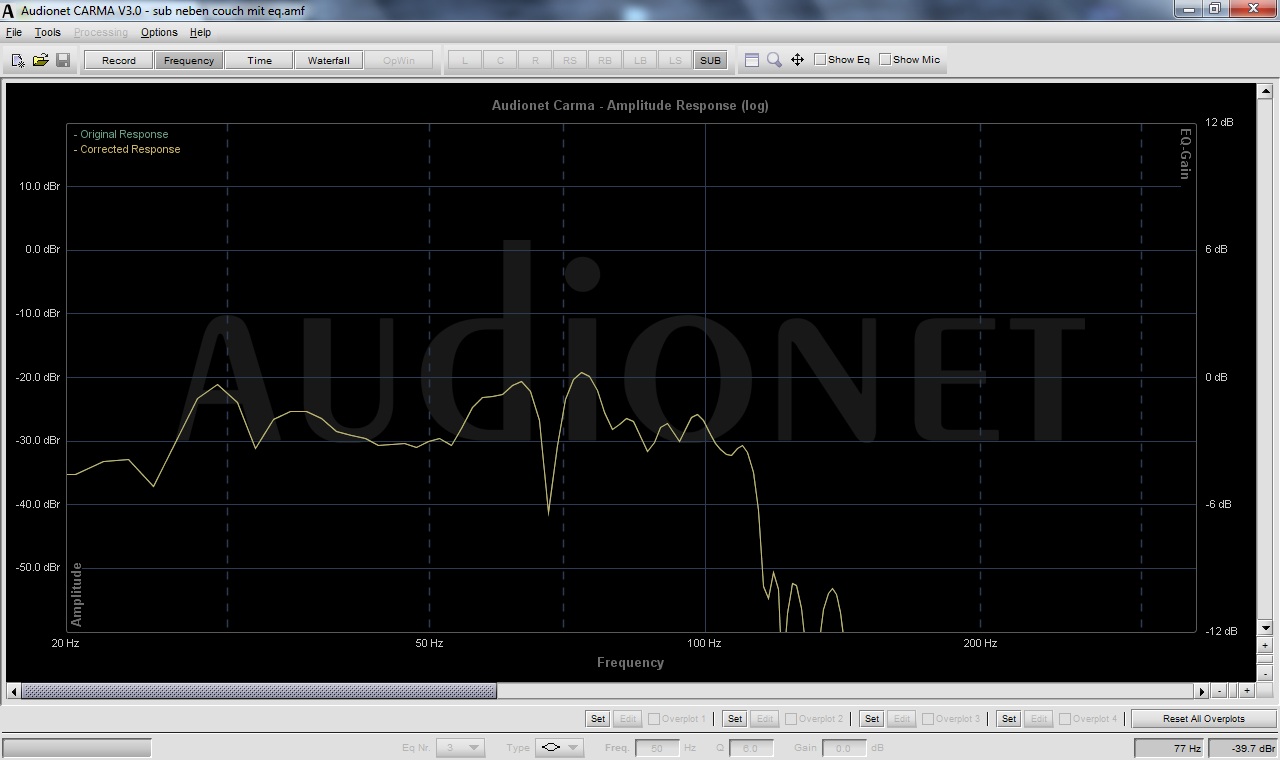Open a measurement with the folder icon
This screenshot has height=760, width=1280.
tap(40, 60)
